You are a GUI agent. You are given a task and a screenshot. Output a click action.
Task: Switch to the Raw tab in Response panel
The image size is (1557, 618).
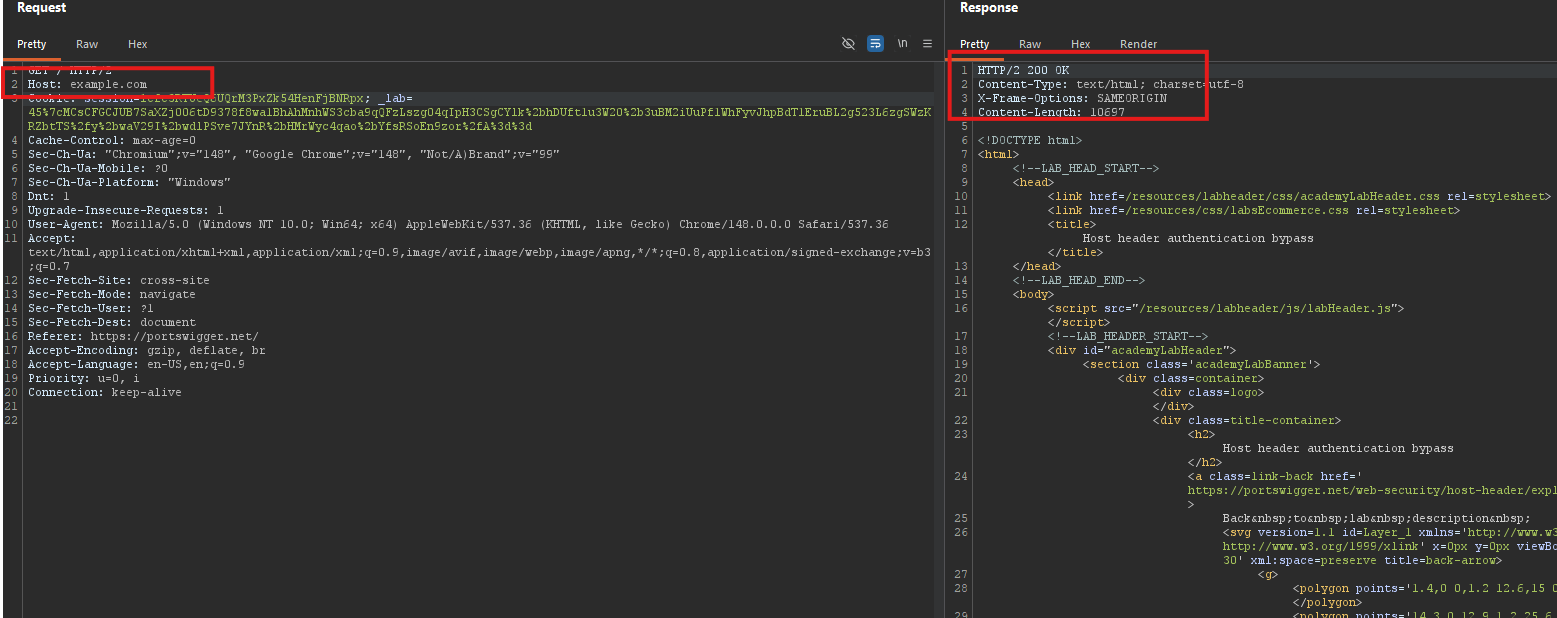[x=1030, y=44]
